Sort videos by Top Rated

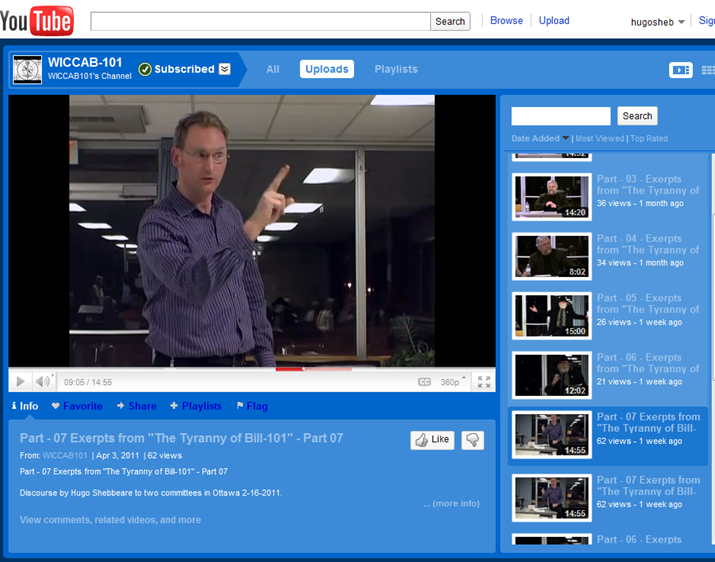pyautogui.click(x=648, y=138)
